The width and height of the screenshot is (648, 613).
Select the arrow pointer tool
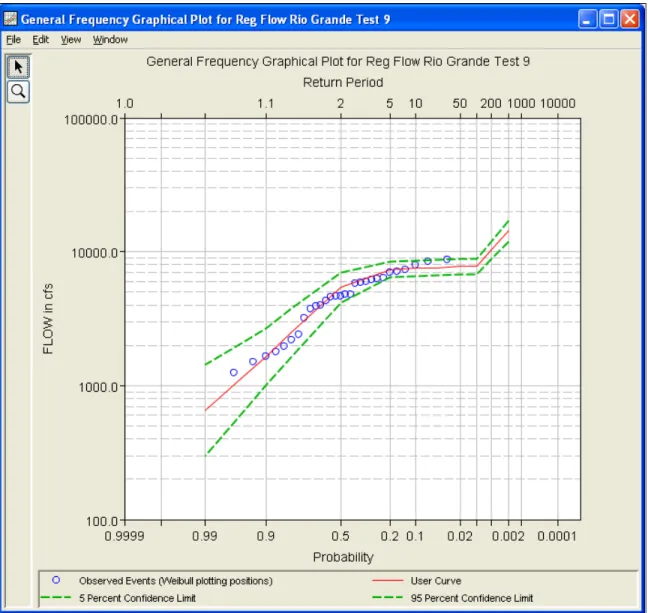click(x=18, y=67)
